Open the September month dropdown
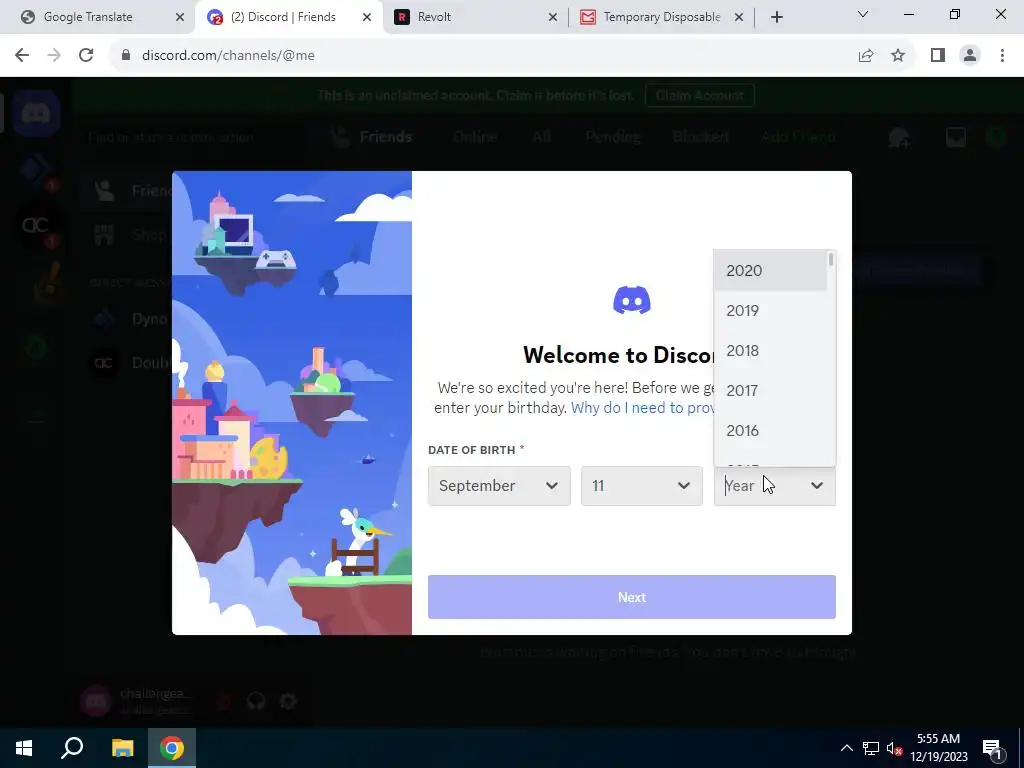 tap(499, 486)
